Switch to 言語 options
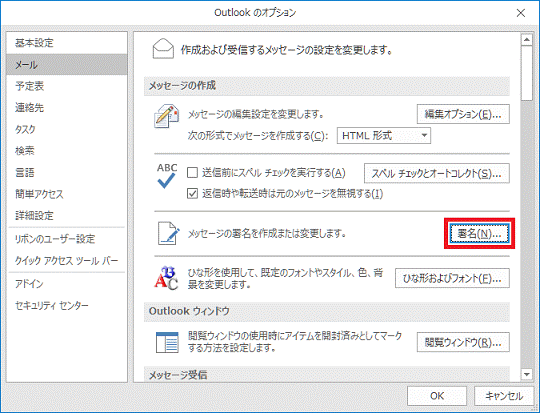 67,172
